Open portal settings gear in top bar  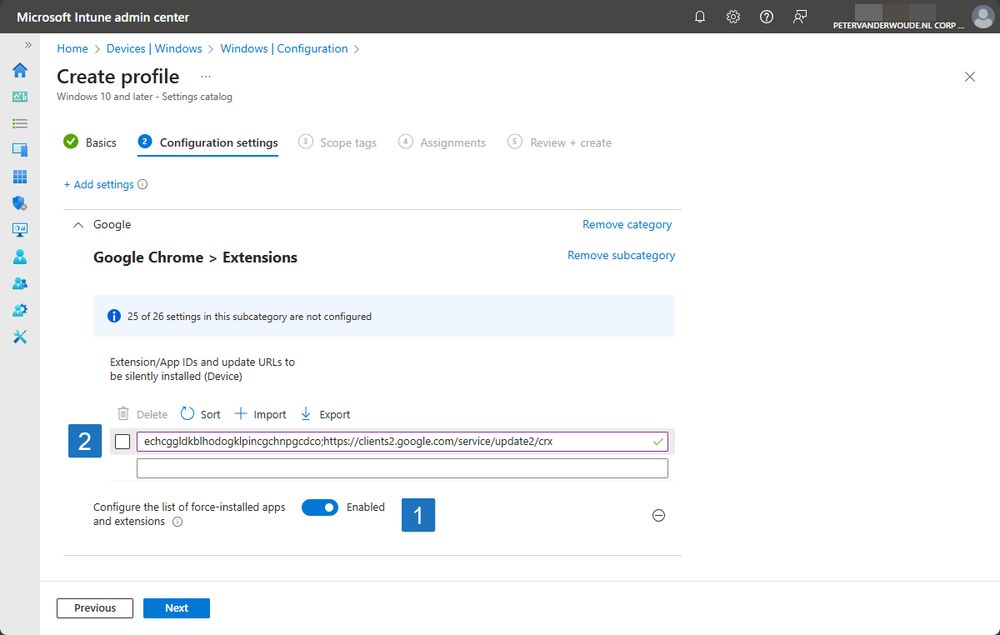(733, 17)
